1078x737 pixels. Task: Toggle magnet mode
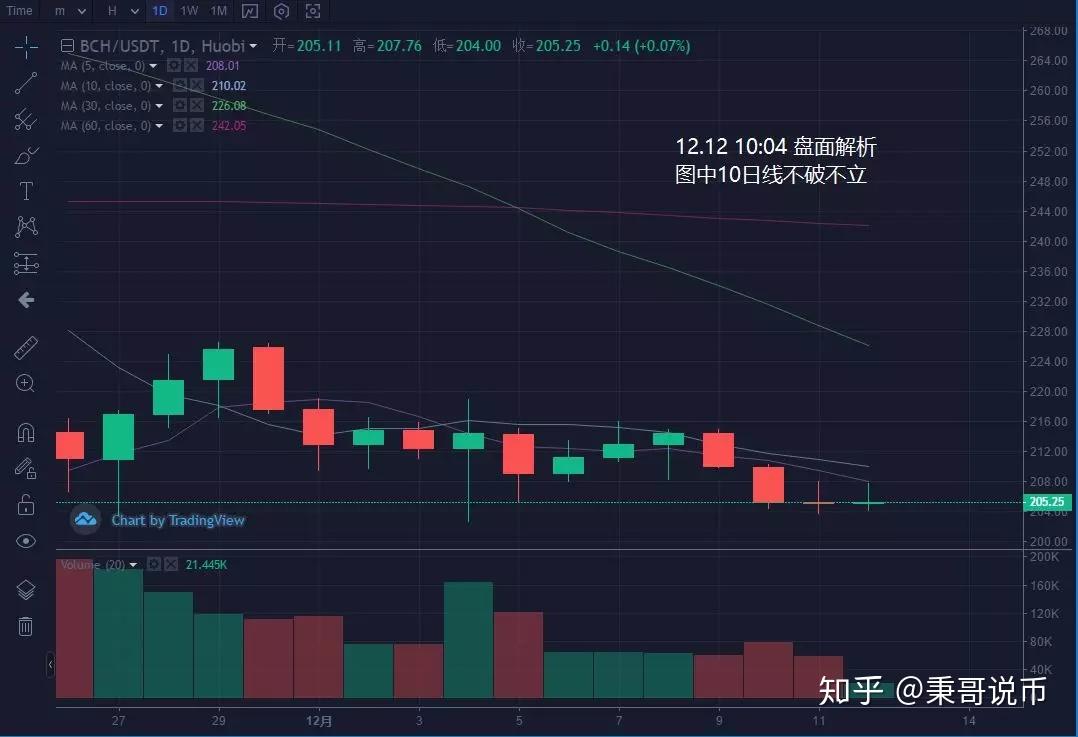click(25, 433)
